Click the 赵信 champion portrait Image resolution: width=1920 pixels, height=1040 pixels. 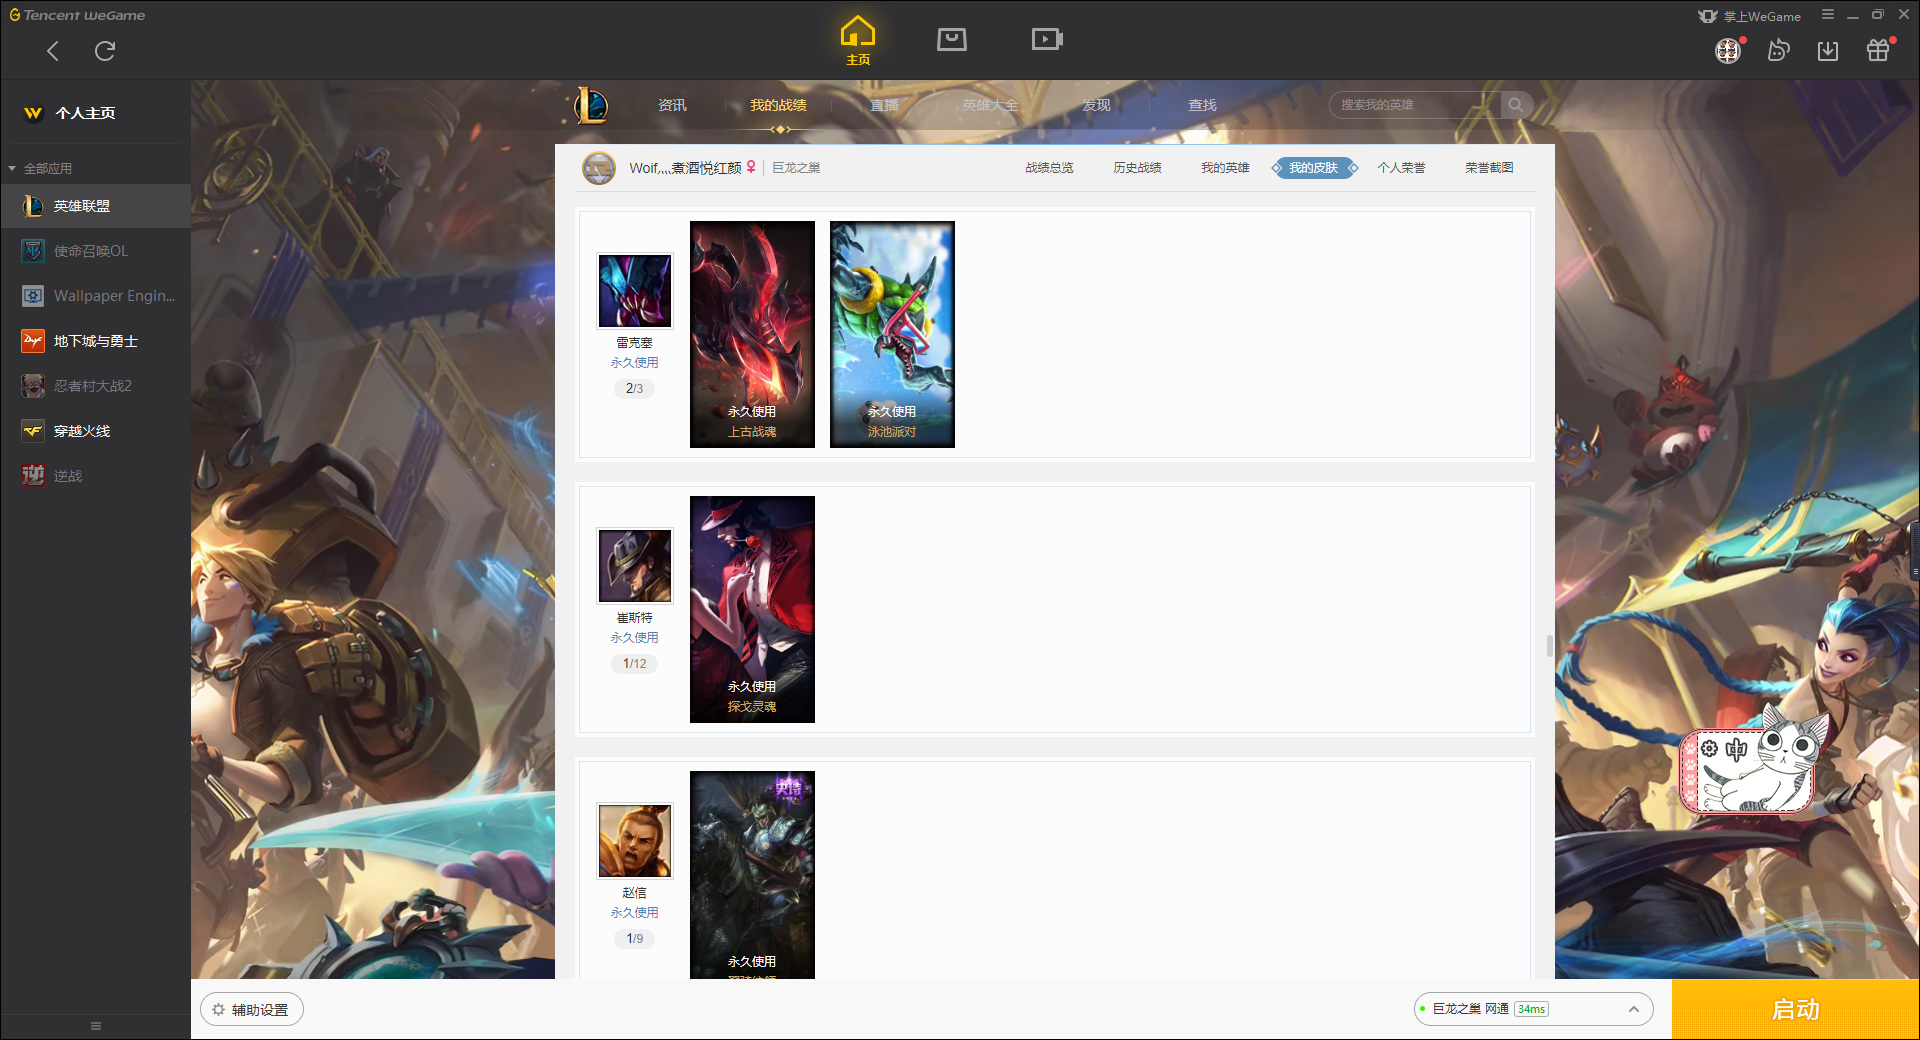635,841
